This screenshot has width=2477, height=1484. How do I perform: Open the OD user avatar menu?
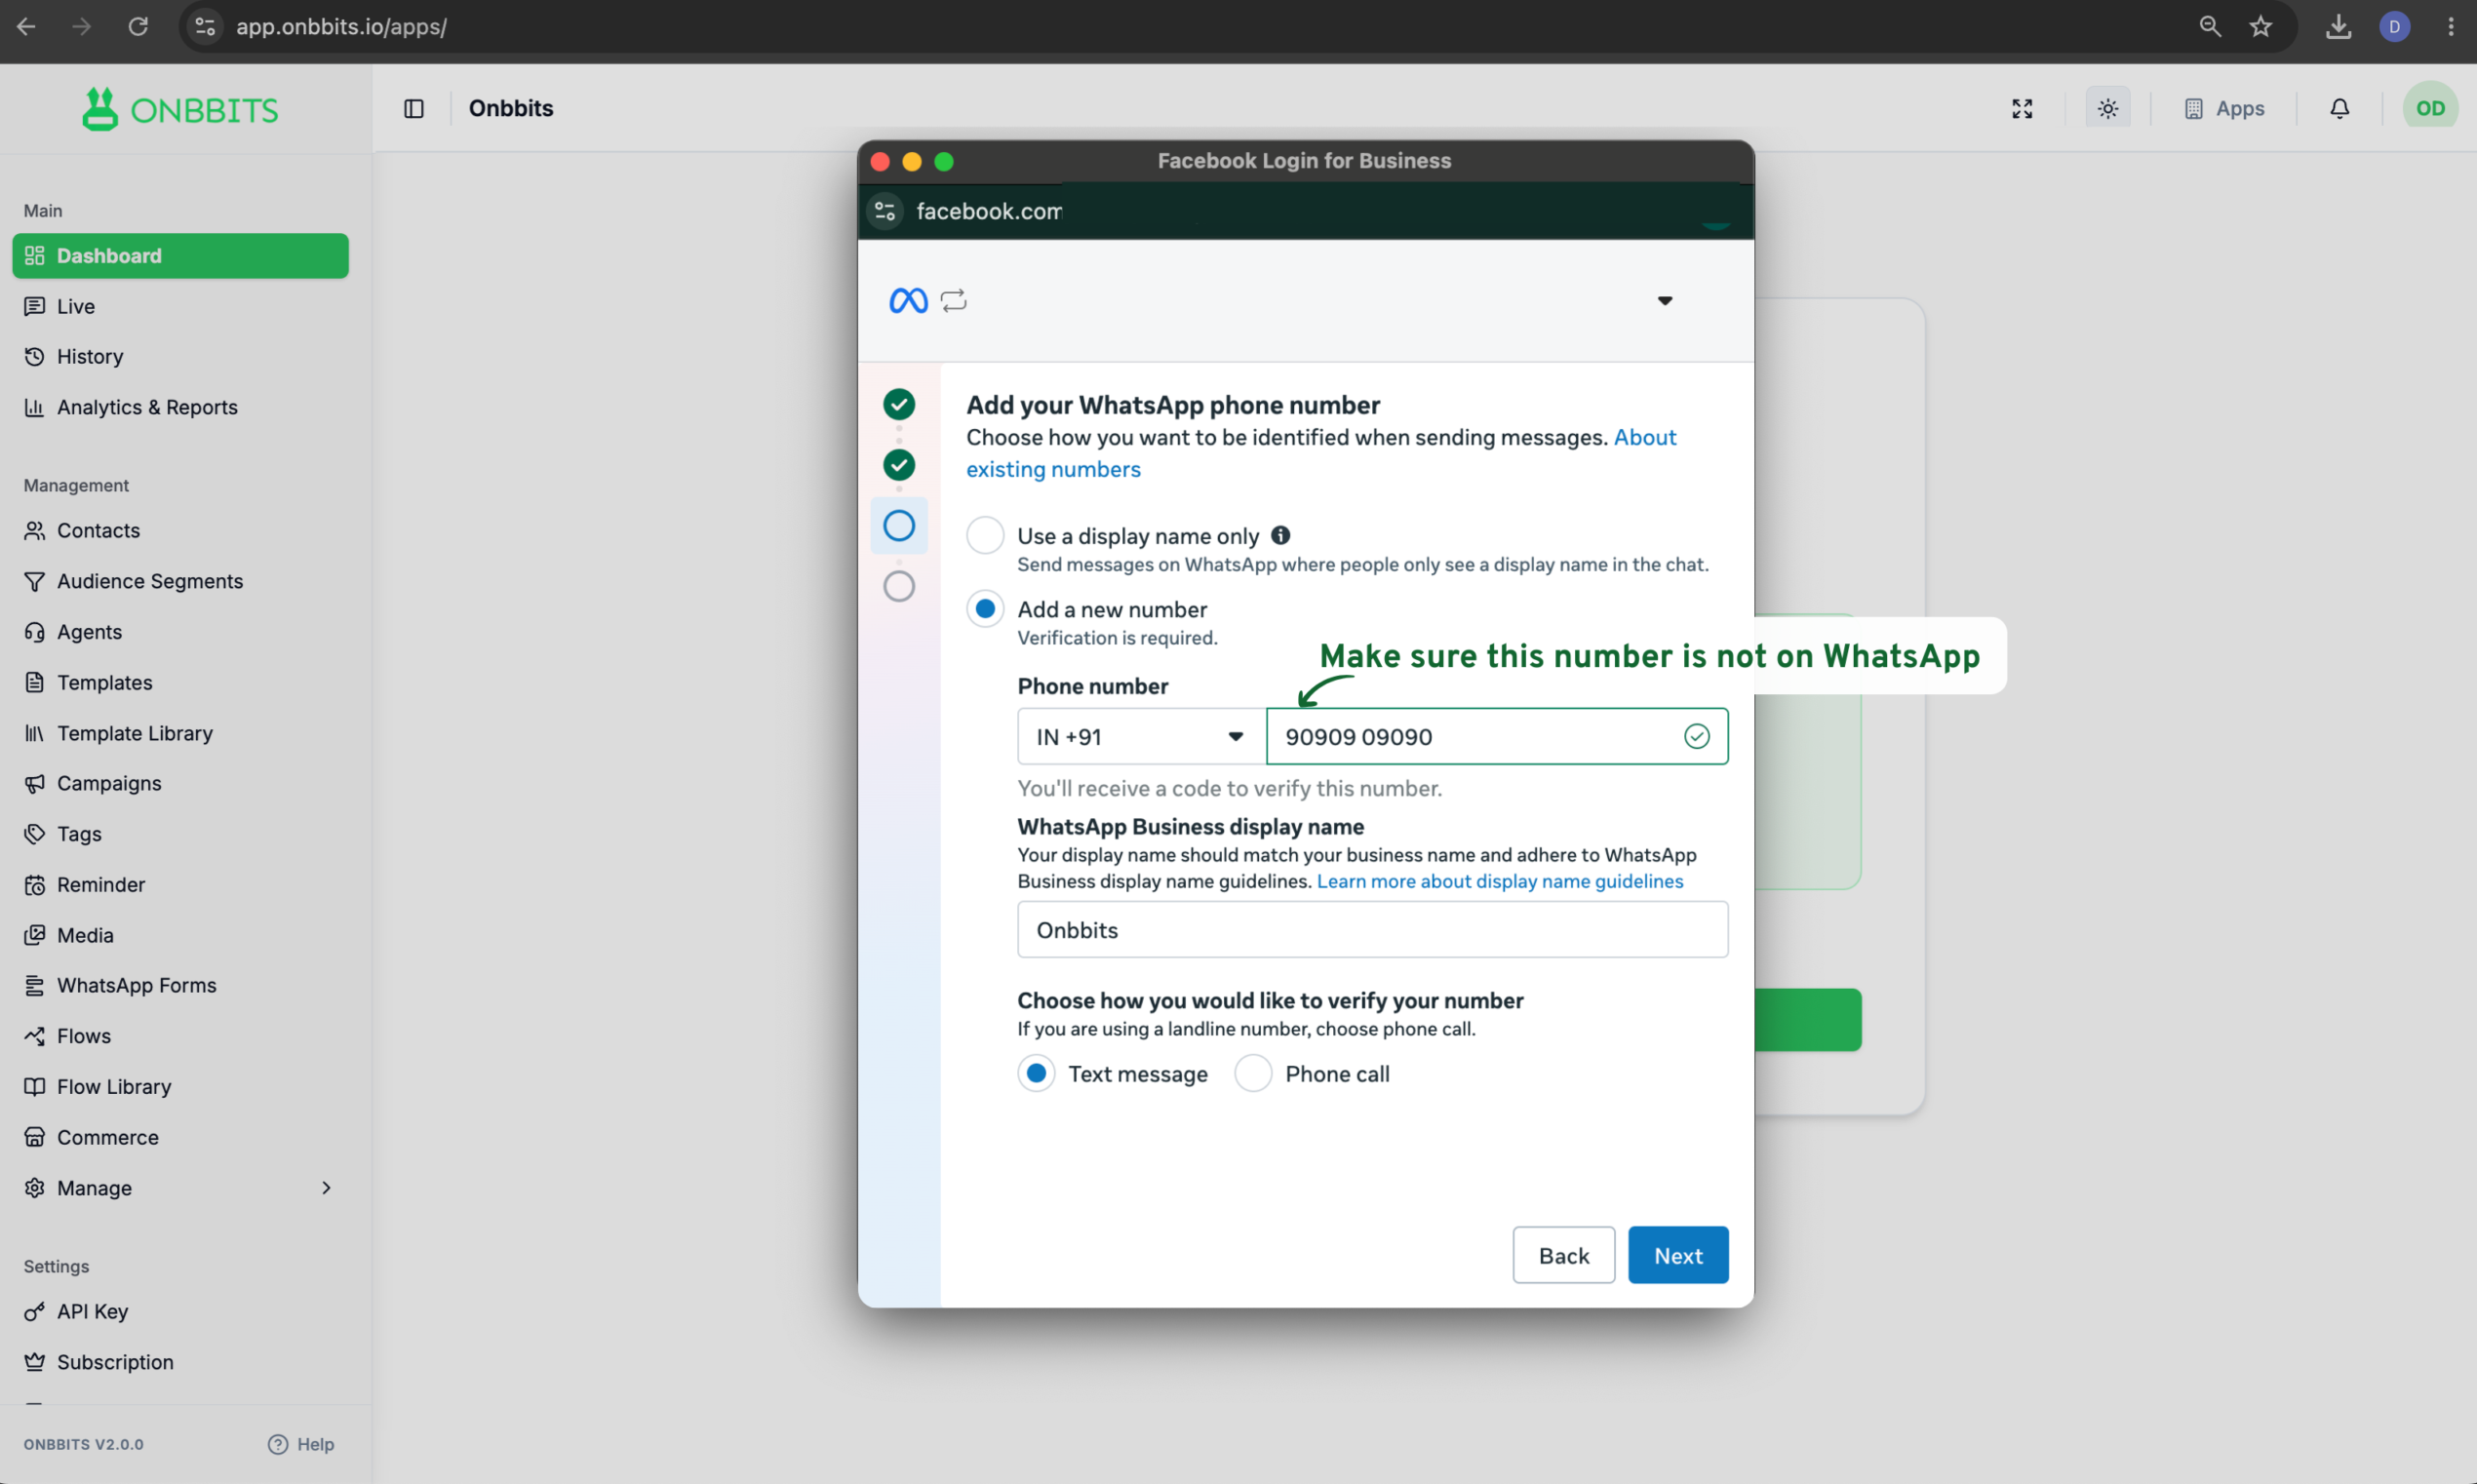2430,108
